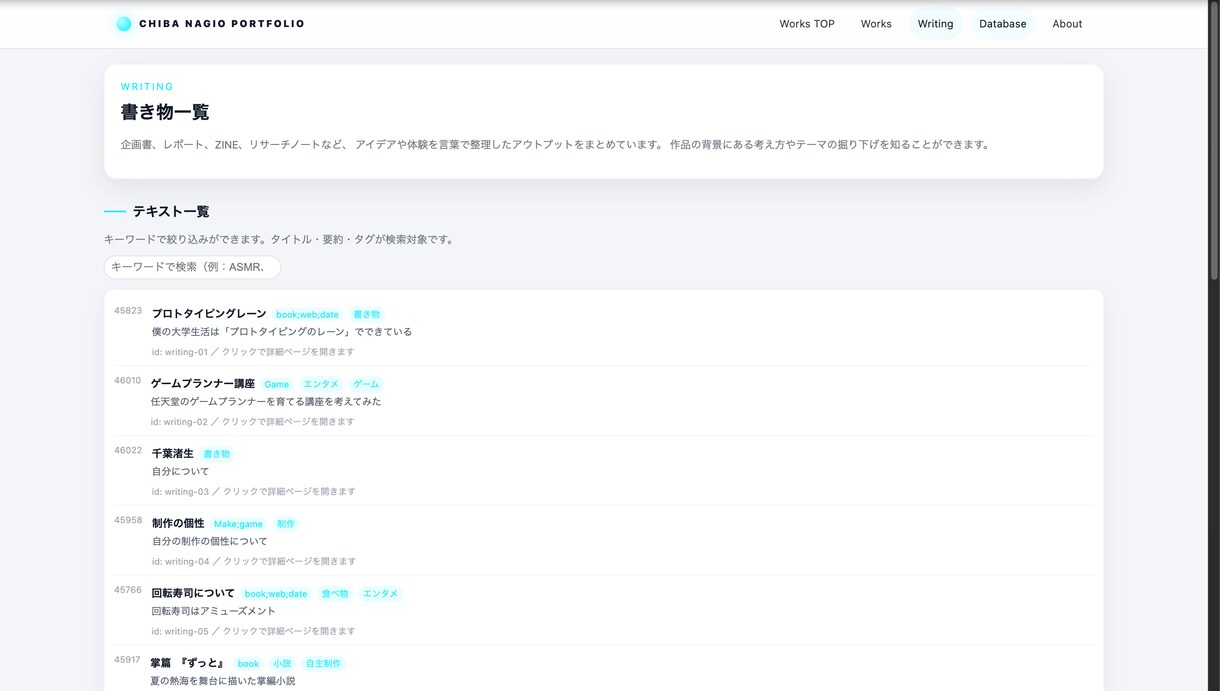Image resolution: width=1220 pixels, height=691 pixels.
Task: Click the summary text 自分について
Action: point(181,472)
